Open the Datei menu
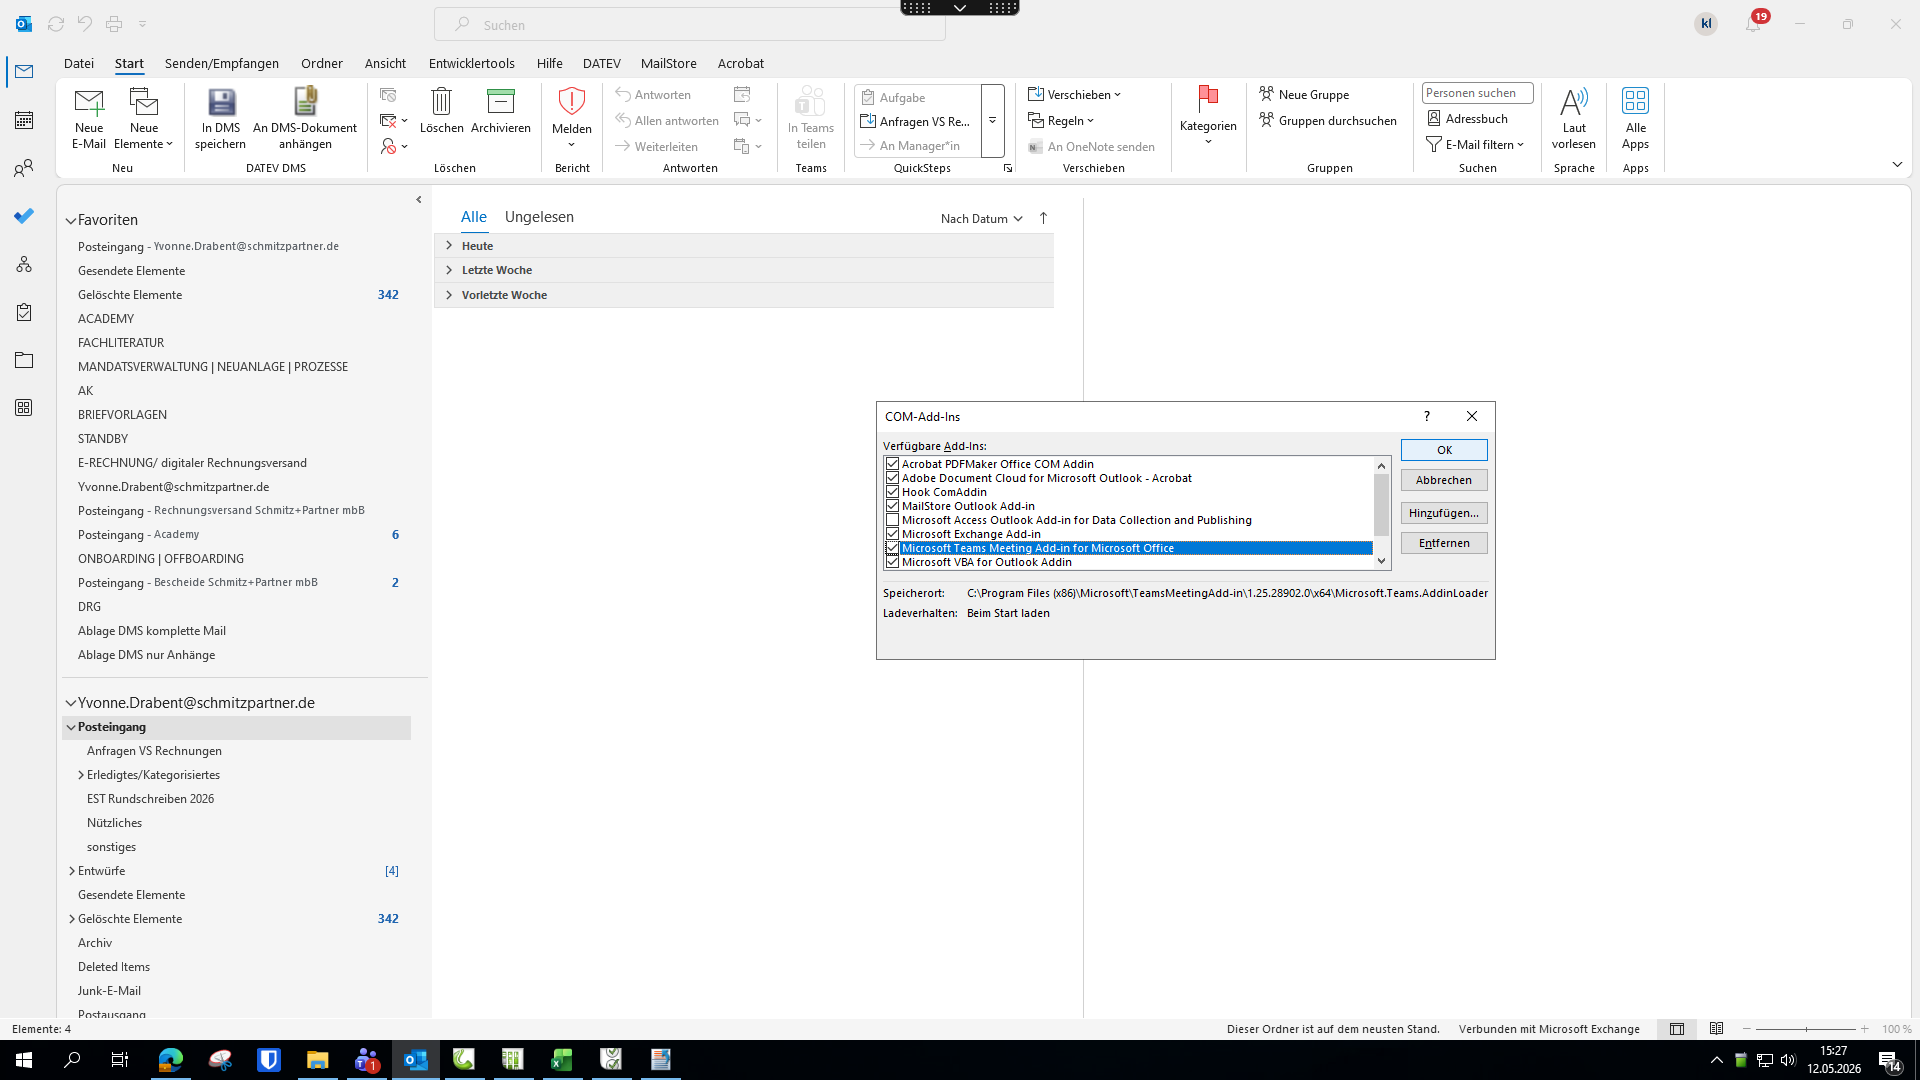 click(x=79, y=63)
